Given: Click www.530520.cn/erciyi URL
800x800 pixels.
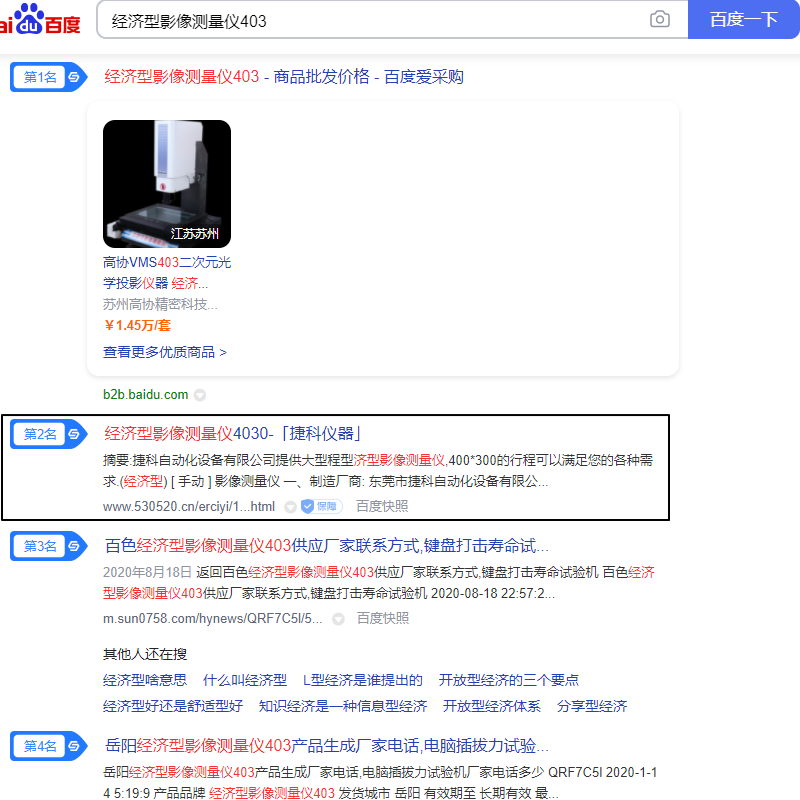Looking at the screenshot, I should pos(189,507).
